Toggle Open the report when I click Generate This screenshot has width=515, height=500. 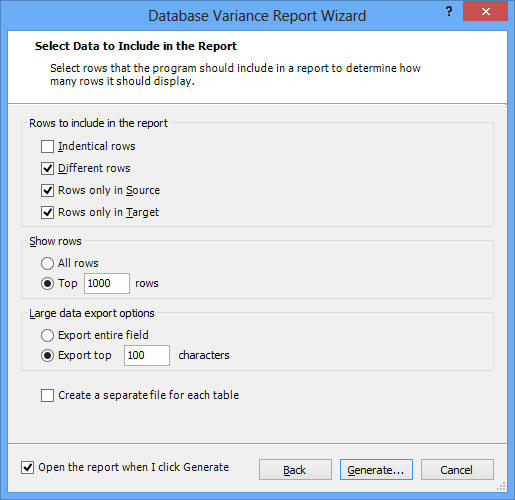pyautogui.click(x=27, y=467)
